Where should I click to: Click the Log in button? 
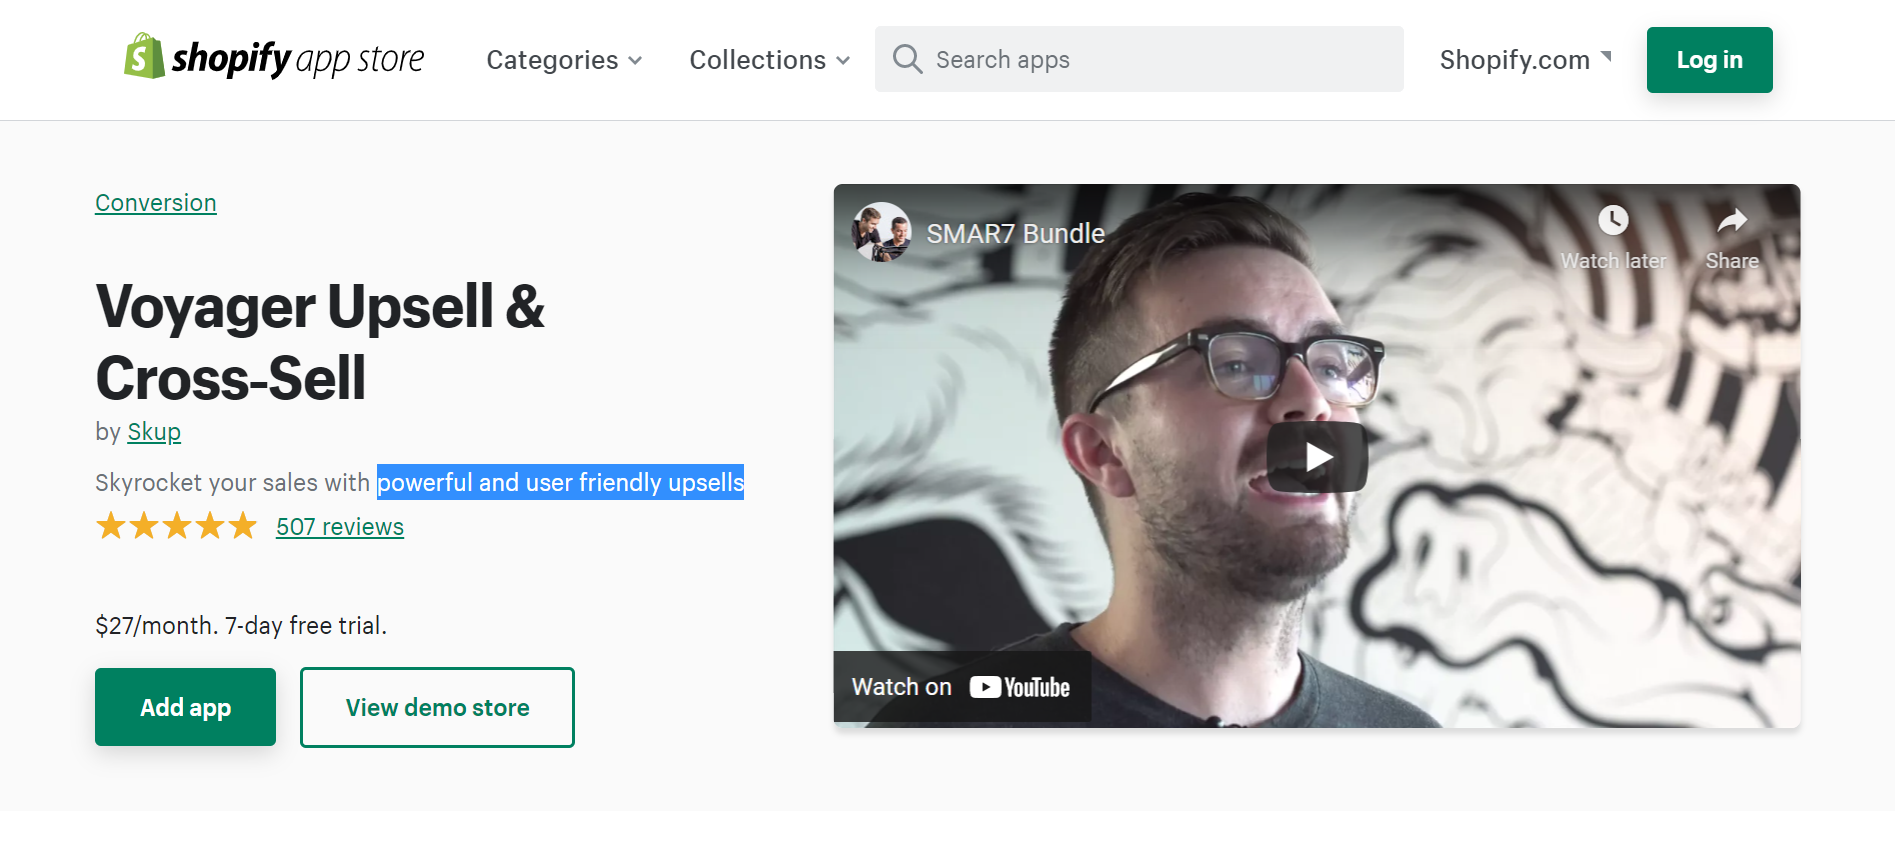(1709, 60)
